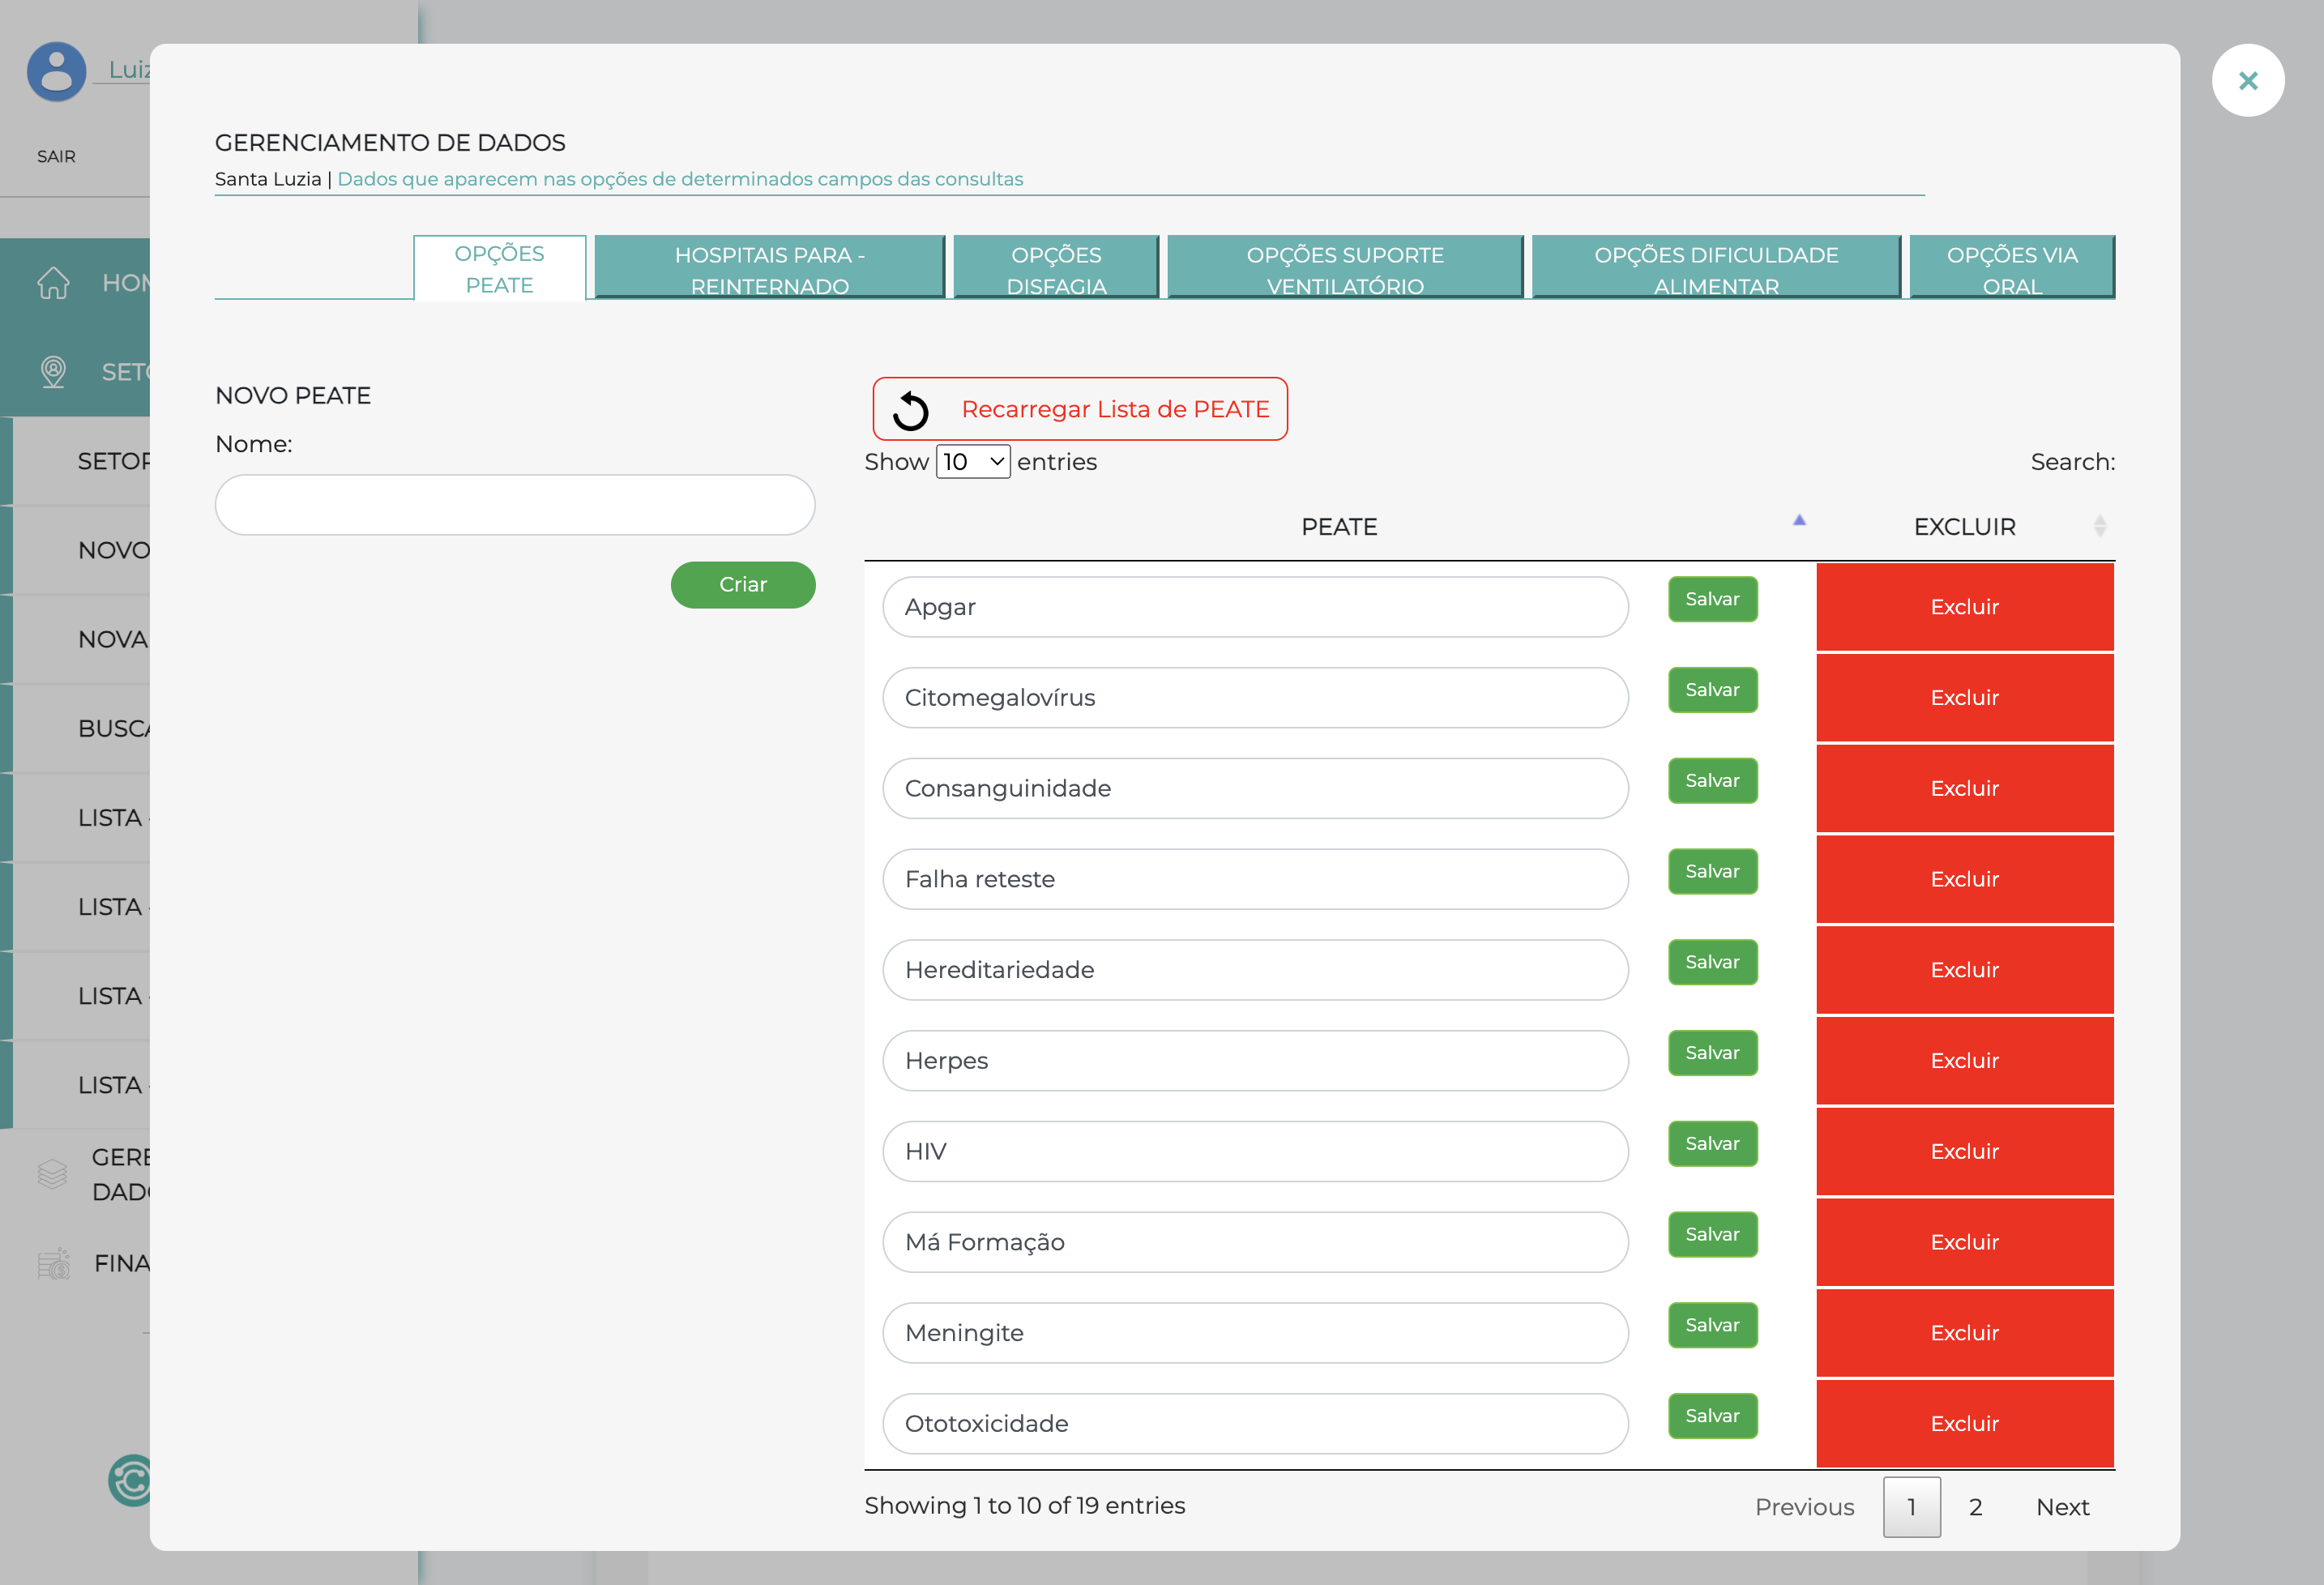2324x1585 pixels.
Task: Click the Nome input field under NOVO PEATE
Action: pyautogui.click(x=514, y=505)
